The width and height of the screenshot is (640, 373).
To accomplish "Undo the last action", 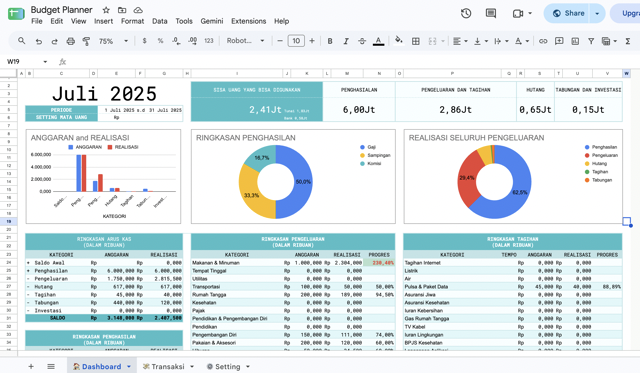I will click(x=38, y=41).
